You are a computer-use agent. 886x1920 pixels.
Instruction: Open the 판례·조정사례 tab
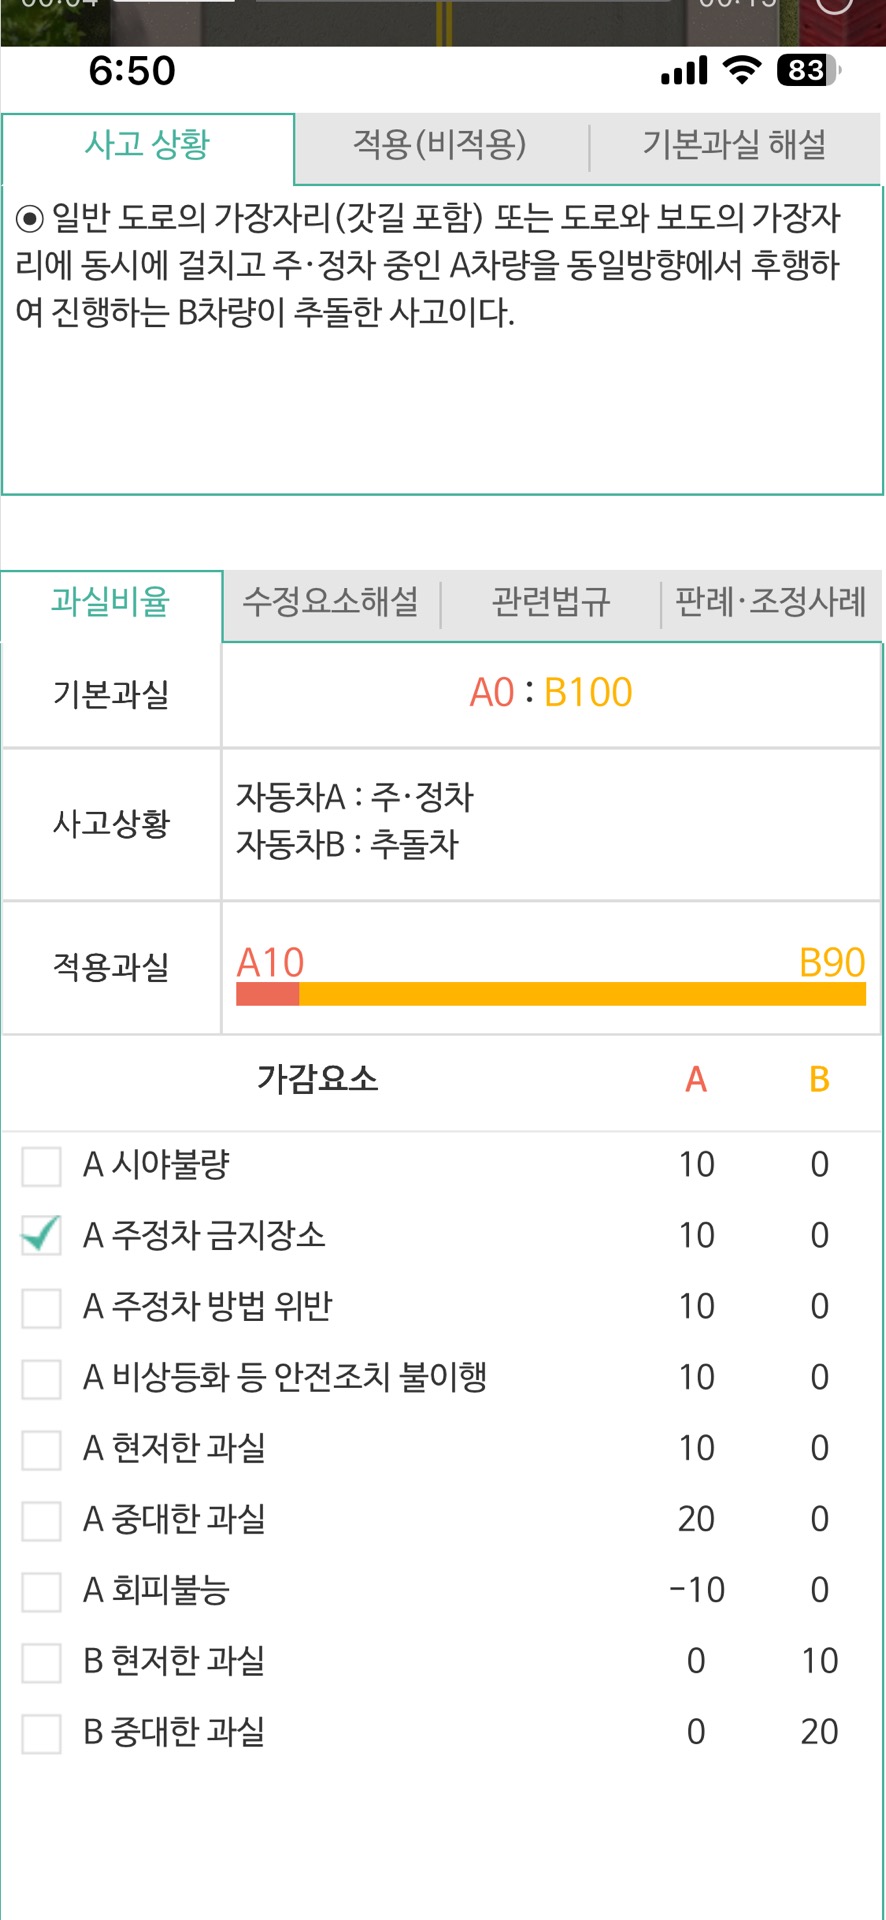770,602
